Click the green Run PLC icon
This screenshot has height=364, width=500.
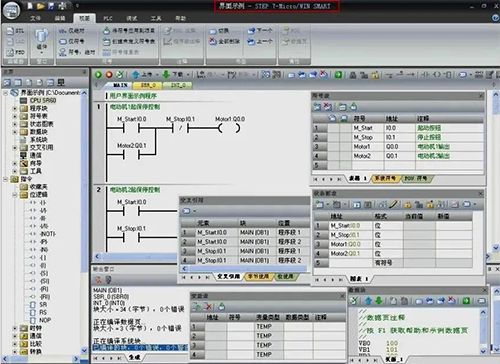click(98, 74)
